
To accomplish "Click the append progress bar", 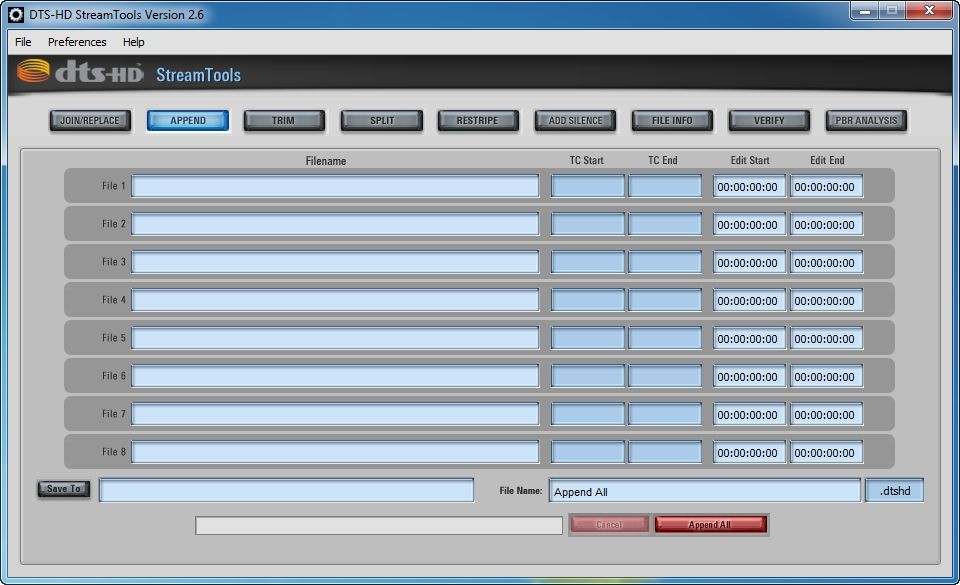I will point(379,525).
